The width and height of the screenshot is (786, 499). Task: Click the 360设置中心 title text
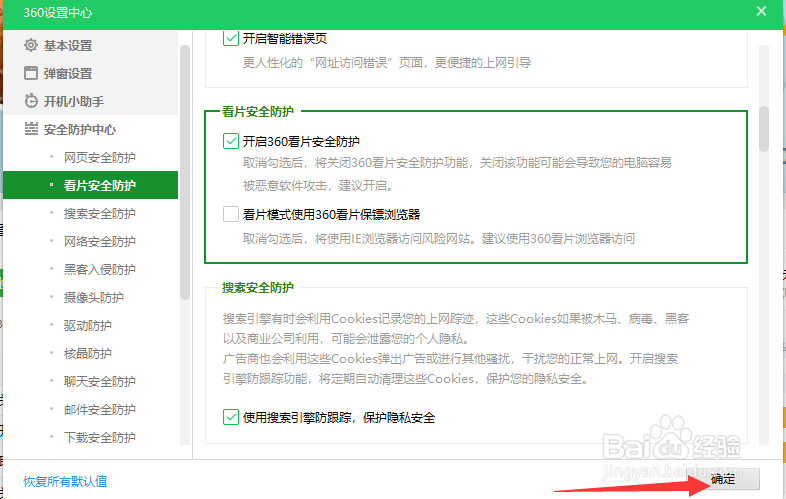coord(58,13)
